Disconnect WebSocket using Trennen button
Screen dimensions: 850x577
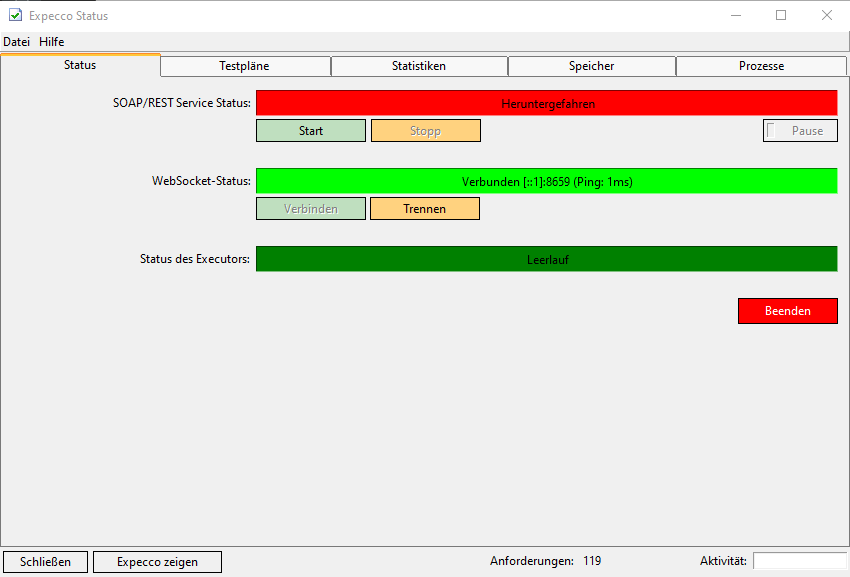click(424, 209)
